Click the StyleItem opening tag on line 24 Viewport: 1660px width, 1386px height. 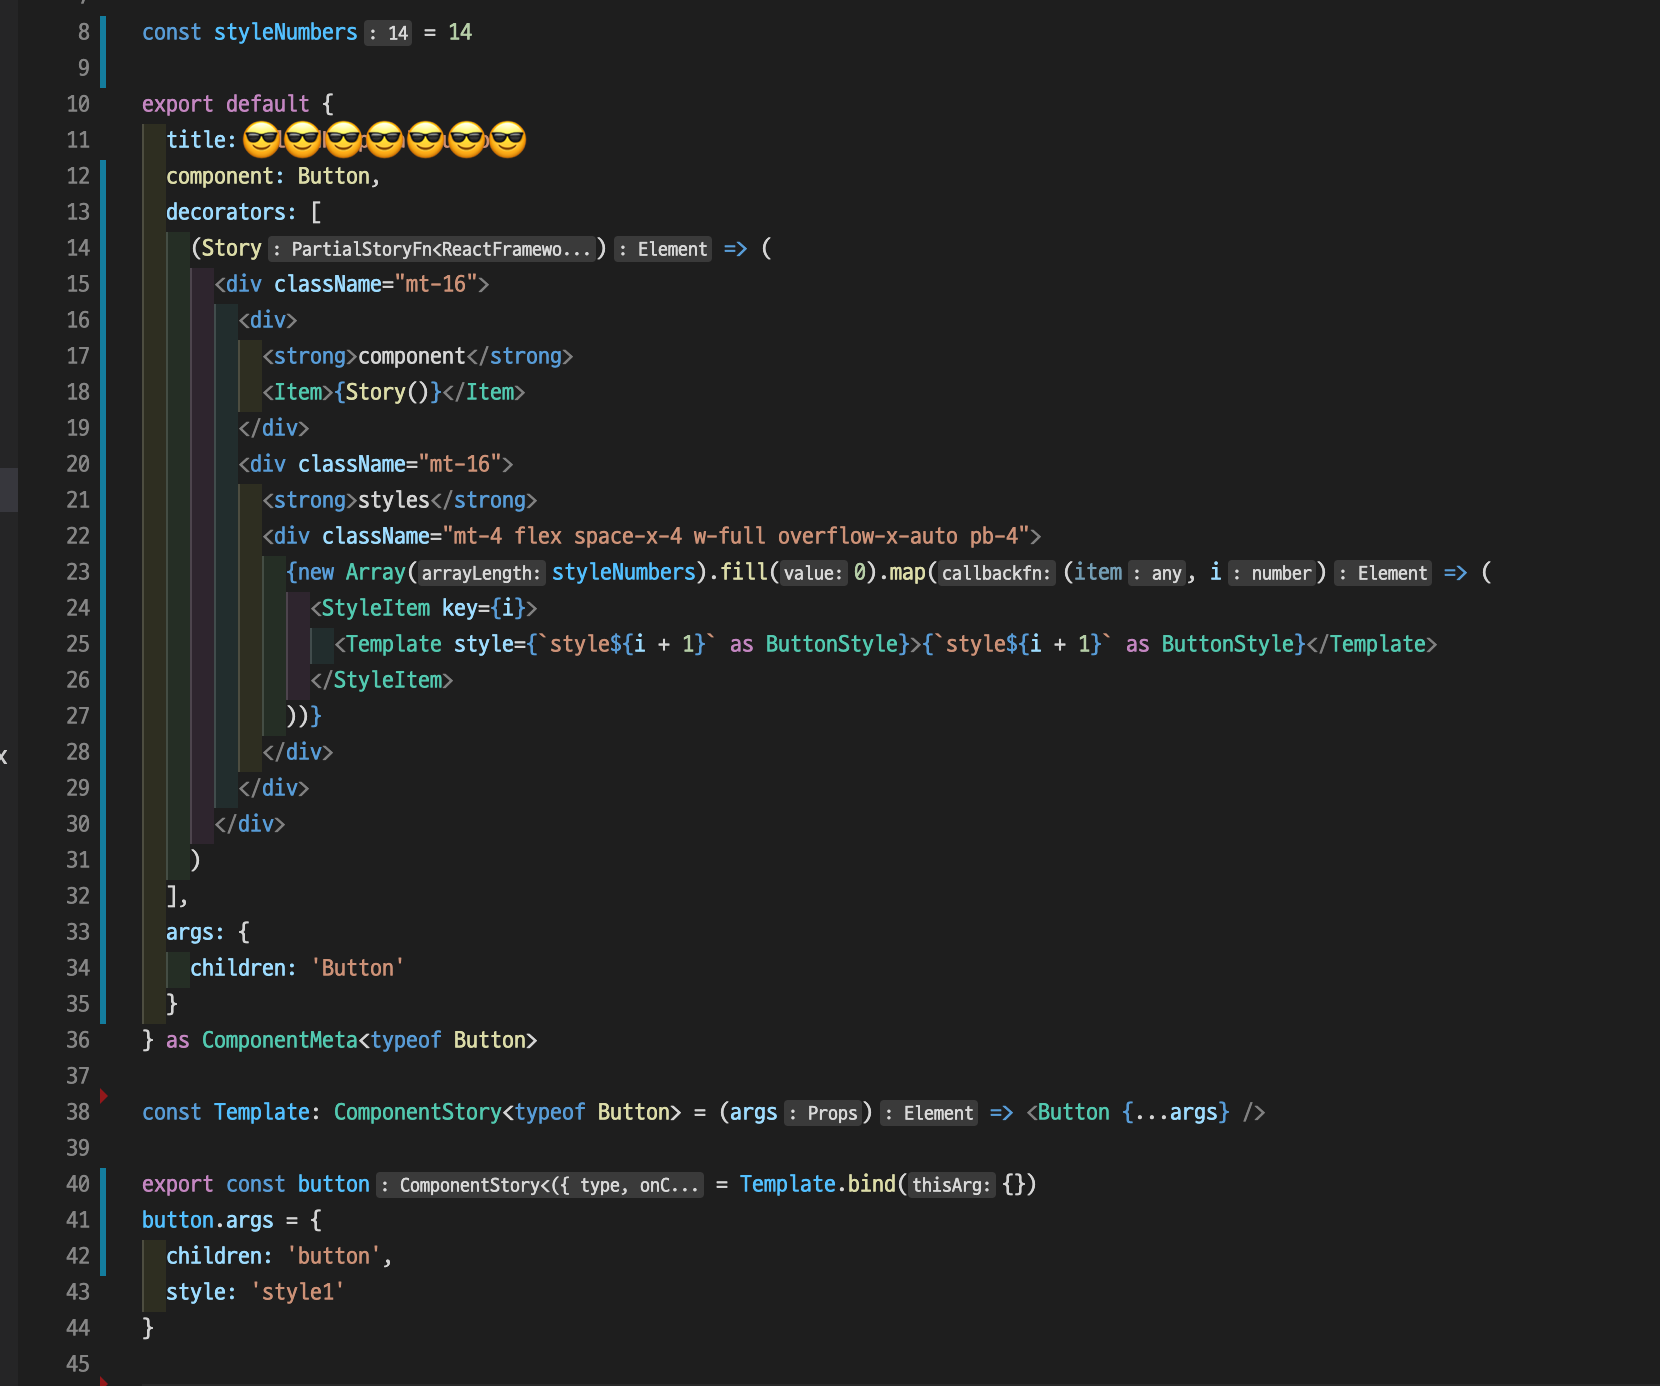424,608
